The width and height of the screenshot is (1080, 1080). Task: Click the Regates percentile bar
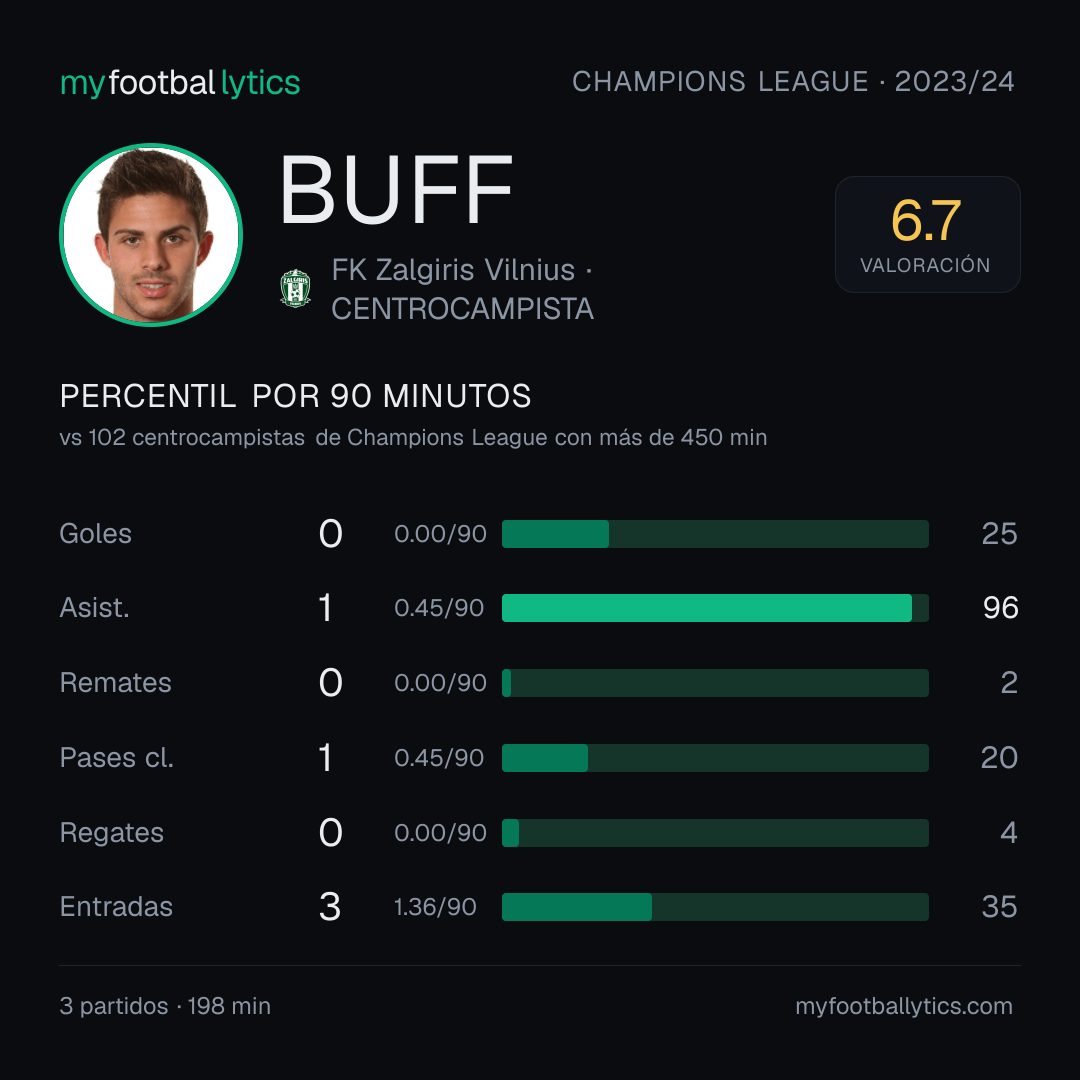(715, 833)
